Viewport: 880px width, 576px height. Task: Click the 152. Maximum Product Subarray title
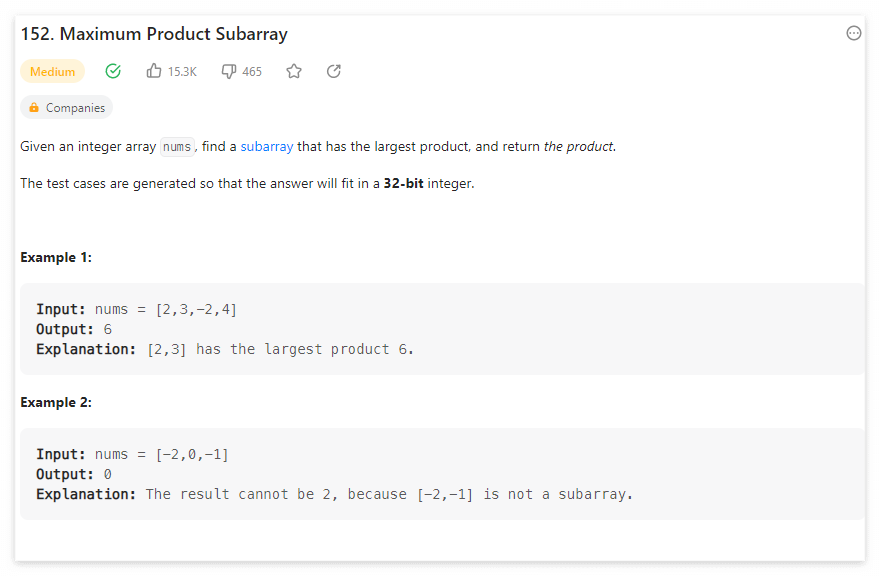pos(154,34)
